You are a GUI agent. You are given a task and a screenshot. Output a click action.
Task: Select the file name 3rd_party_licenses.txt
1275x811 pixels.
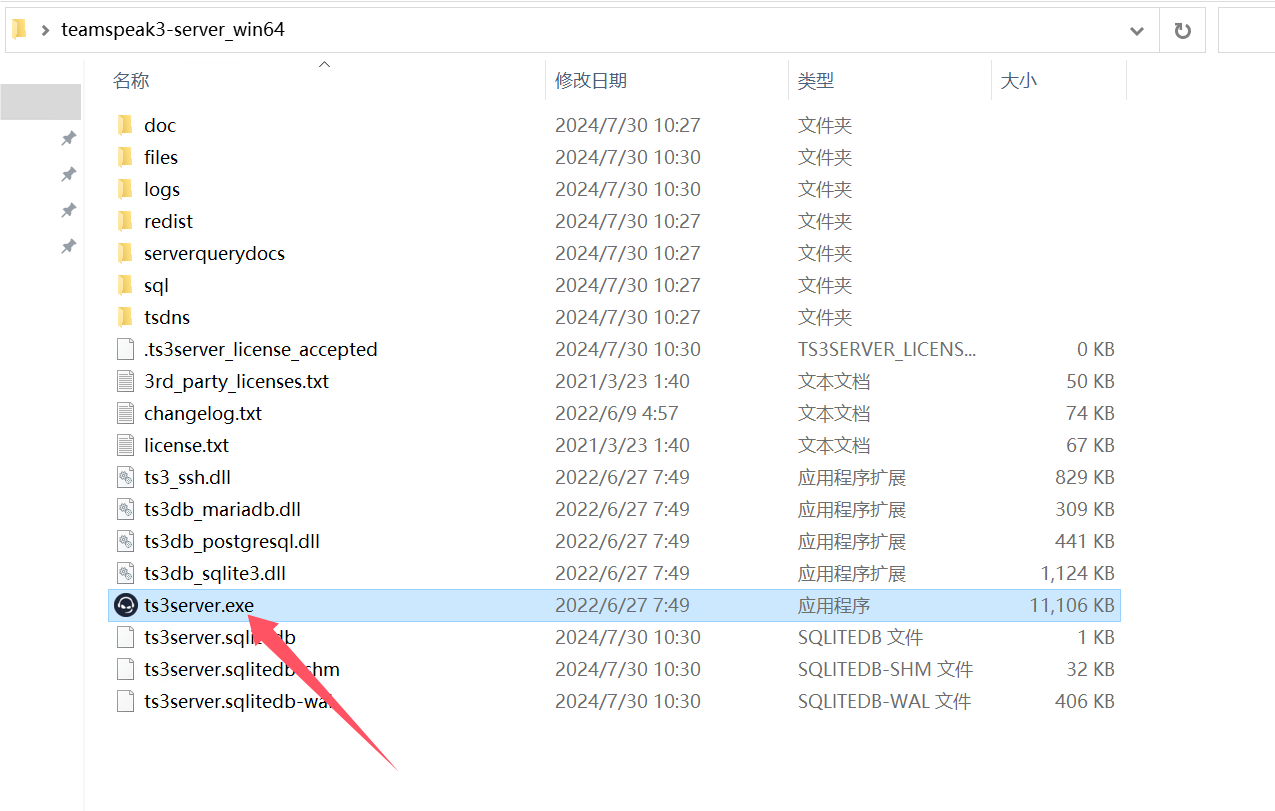[236, 381]
